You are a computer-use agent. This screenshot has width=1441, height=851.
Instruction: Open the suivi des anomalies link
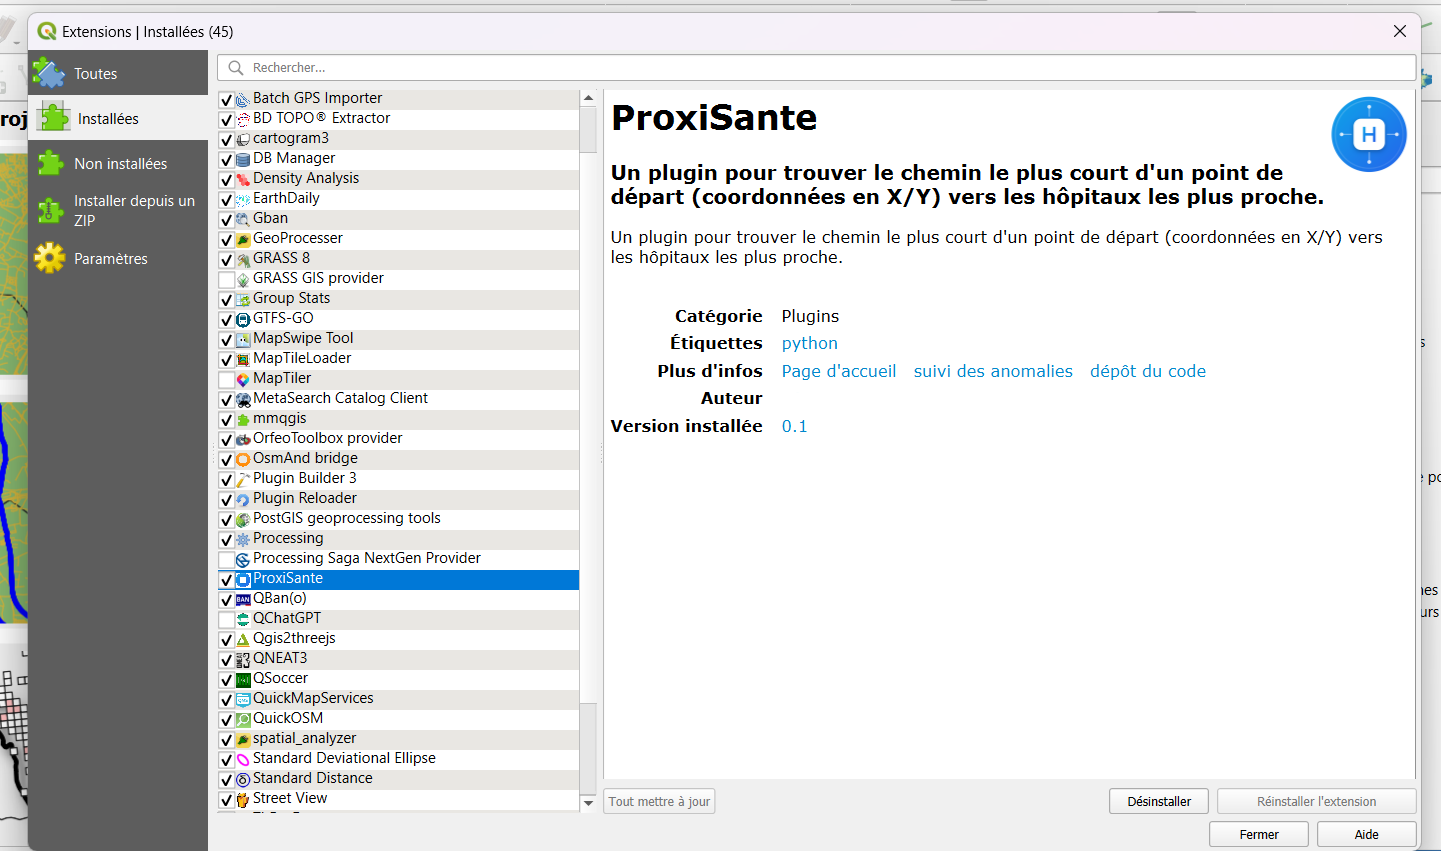993,371
